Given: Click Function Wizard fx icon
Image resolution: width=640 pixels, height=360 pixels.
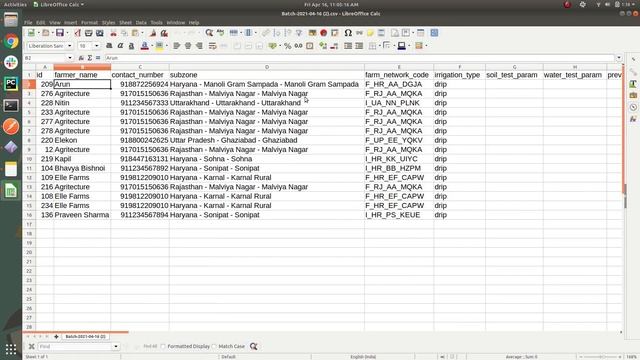Looking at the screenshot, I should point(82,58).
